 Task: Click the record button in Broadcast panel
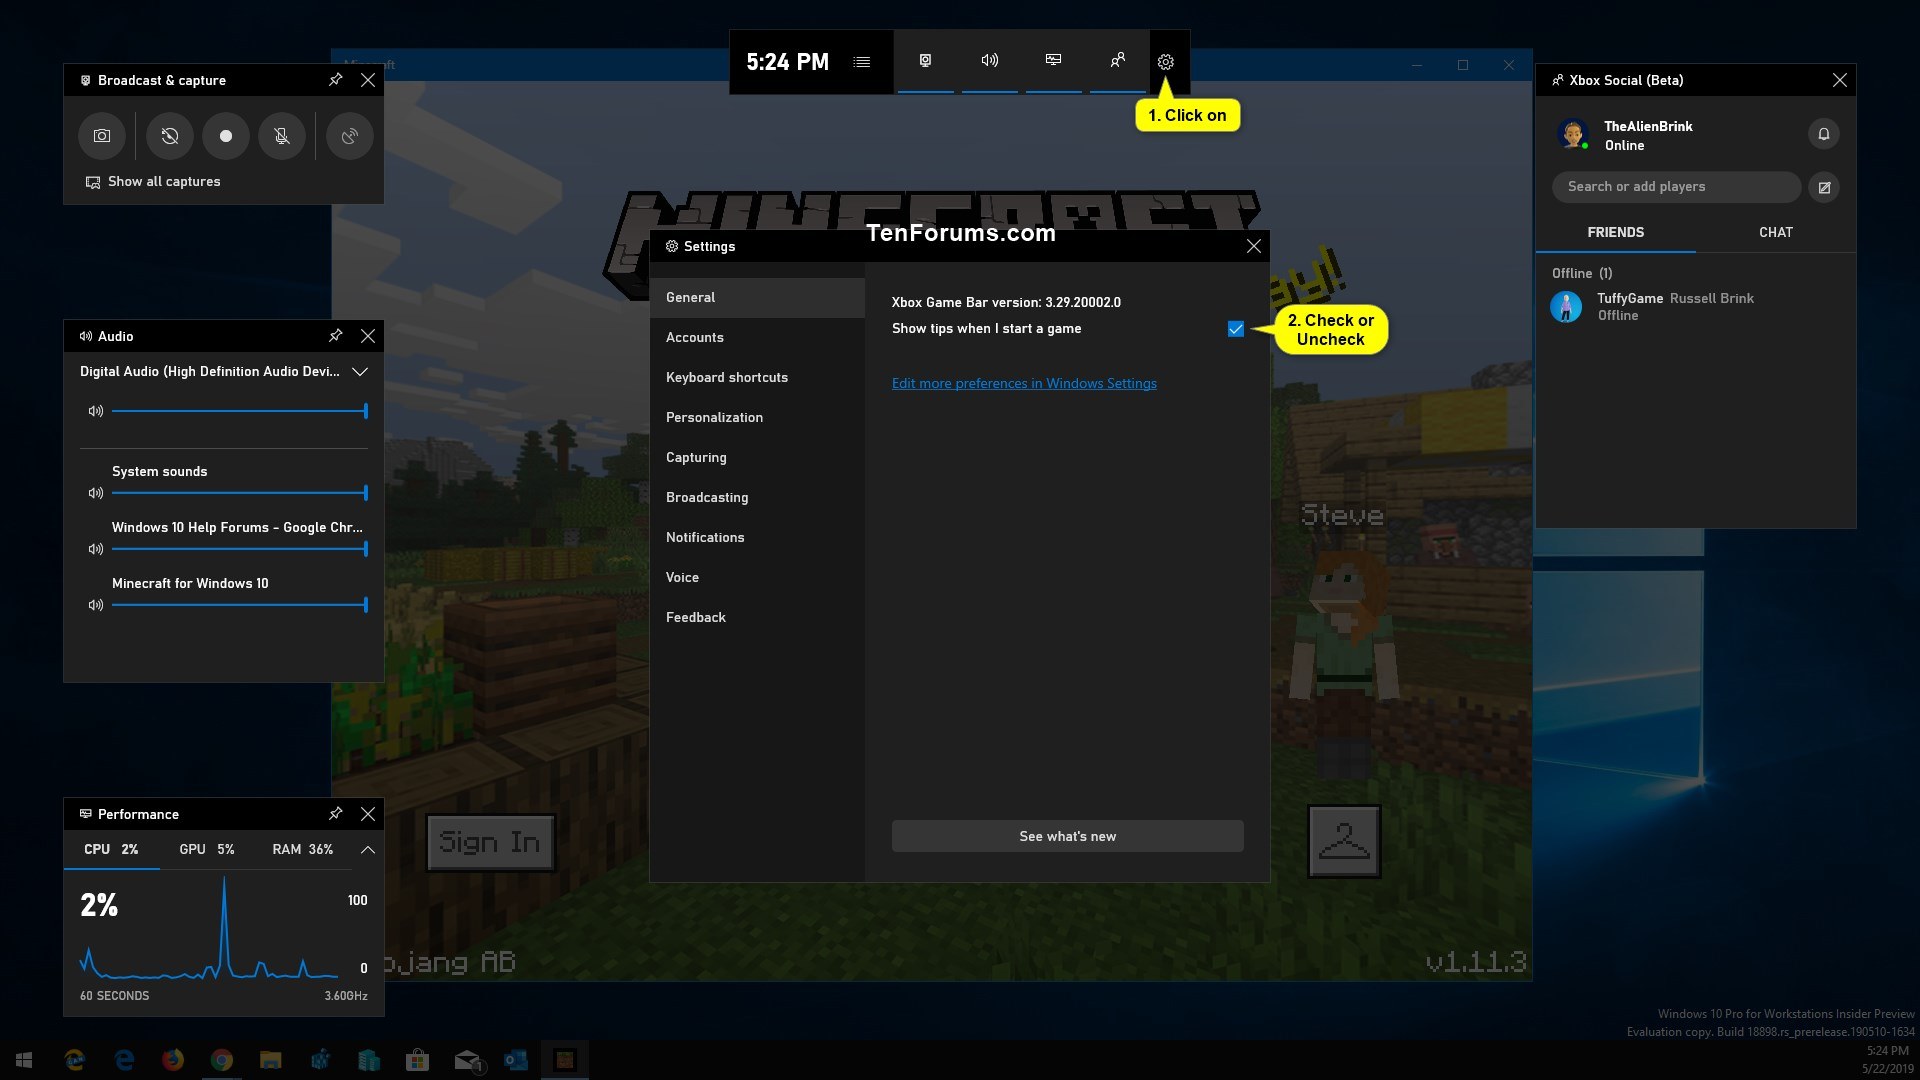[223, 136]
